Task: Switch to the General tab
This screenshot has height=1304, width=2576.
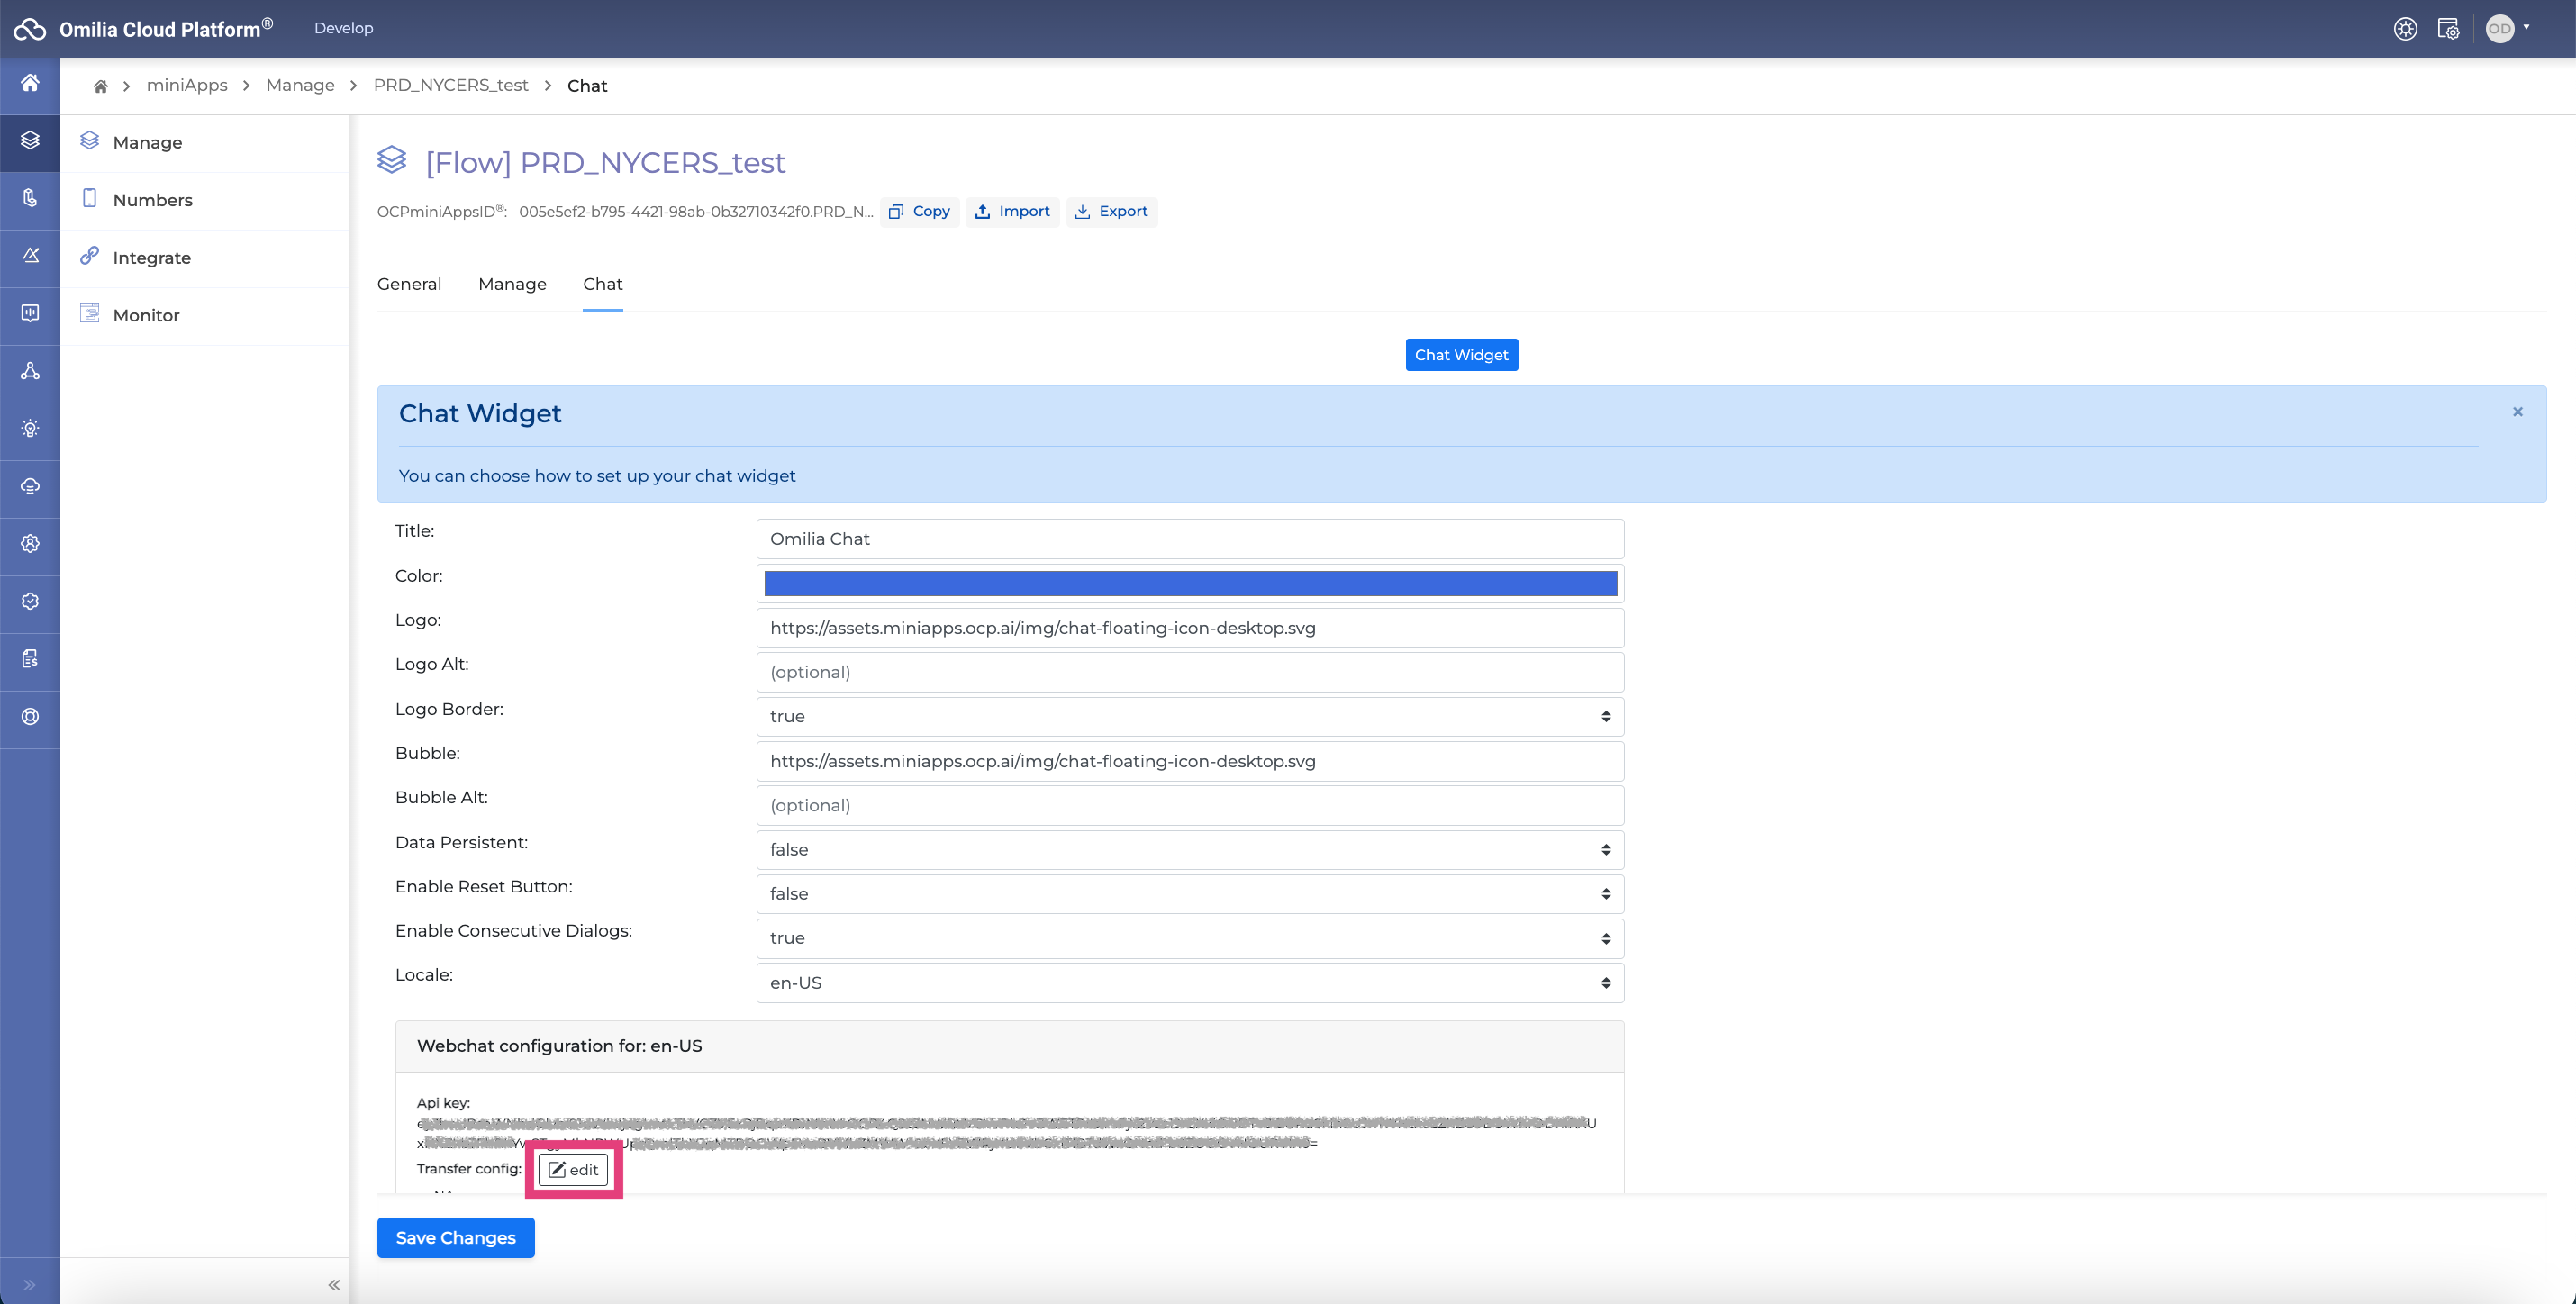Action: point(409,283)
